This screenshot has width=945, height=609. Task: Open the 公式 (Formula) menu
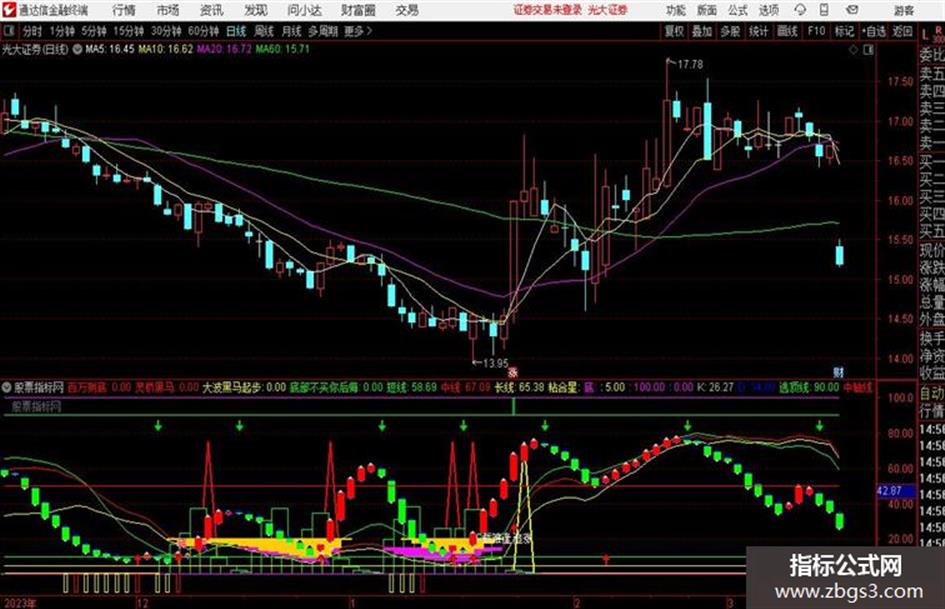click(738, 10)
